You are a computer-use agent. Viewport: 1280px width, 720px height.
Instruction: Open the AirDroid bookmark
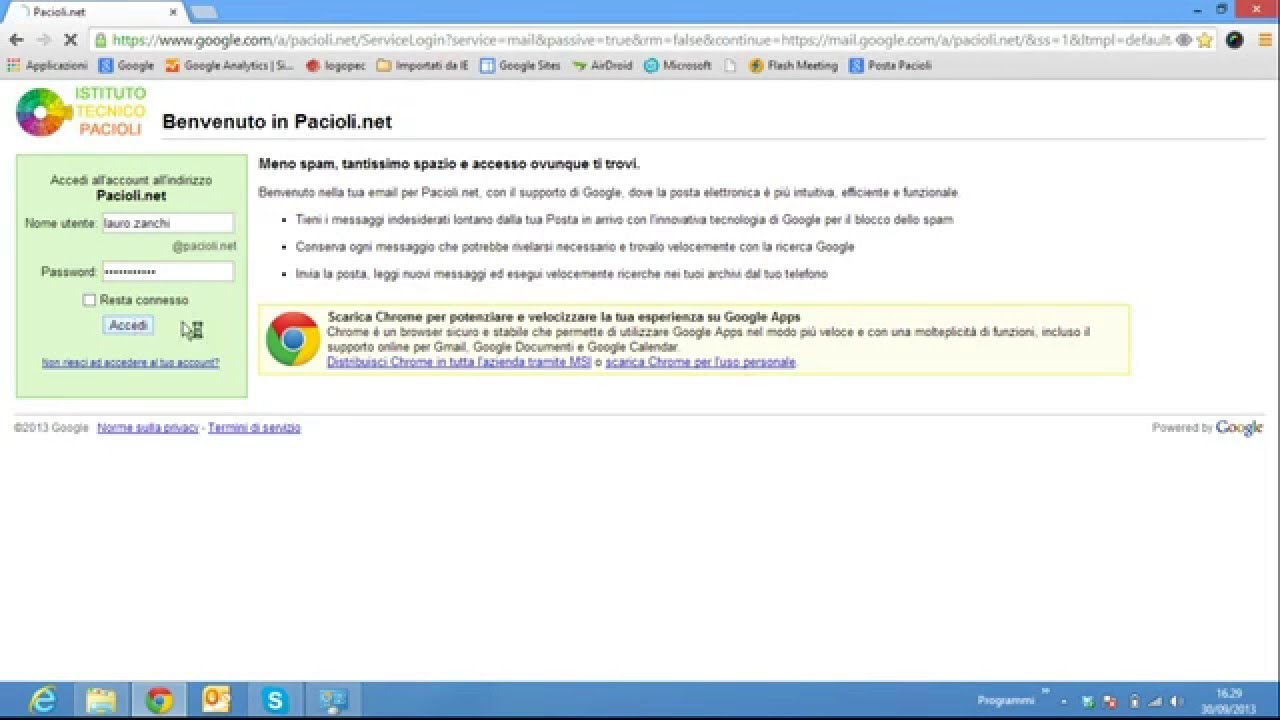[x=603, y=65]
